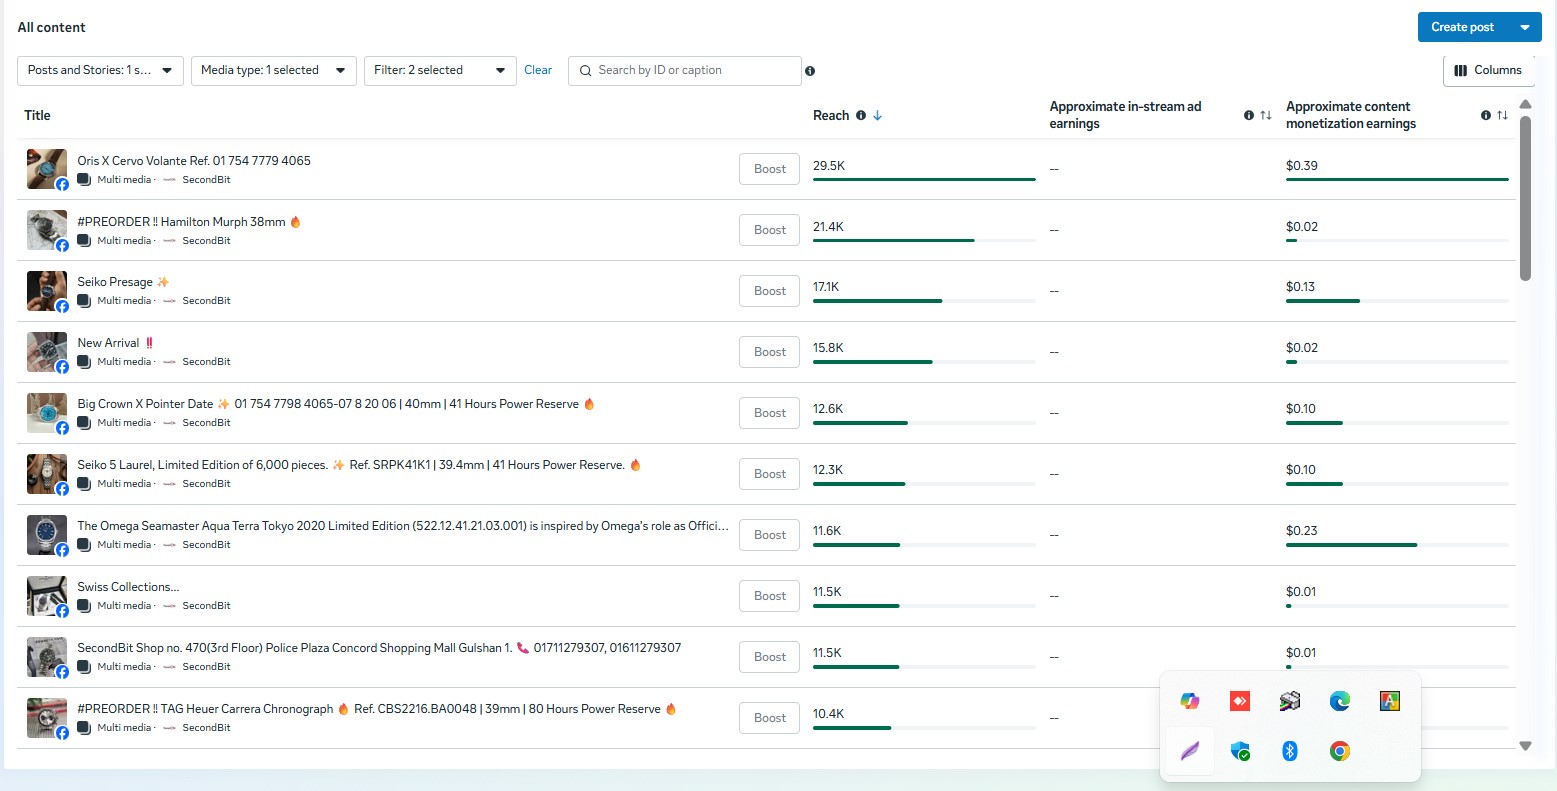This screenshot has height=791, width=1557.
Task: Open Bluetooth icon in system tray
Action: tap(1290, 751)
